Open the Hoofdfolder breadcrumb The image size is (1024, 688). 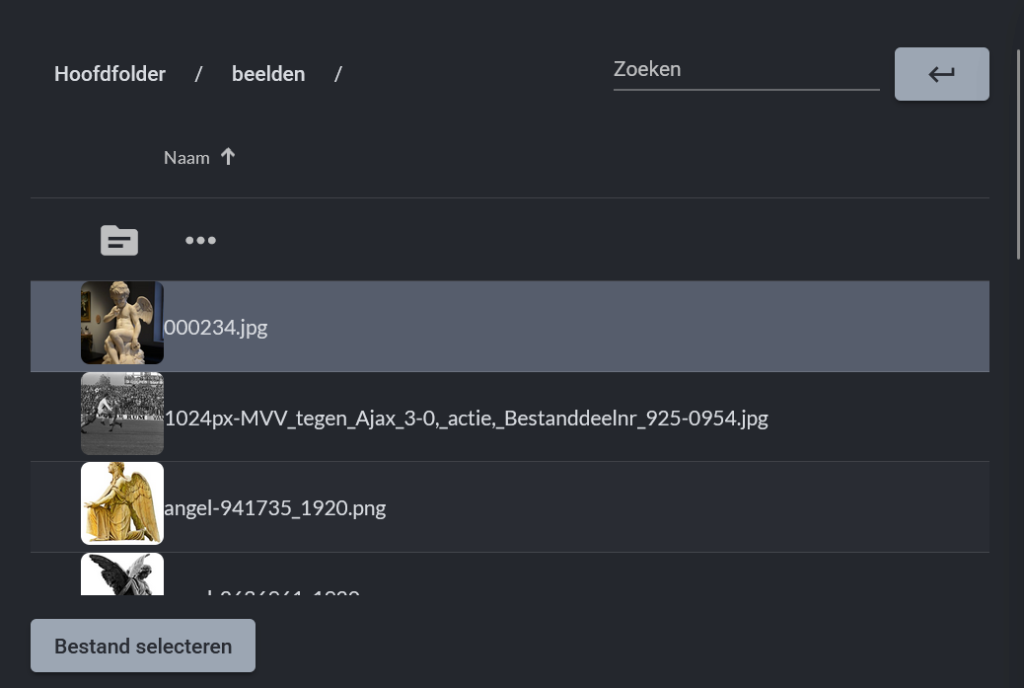tap(110, 74)
